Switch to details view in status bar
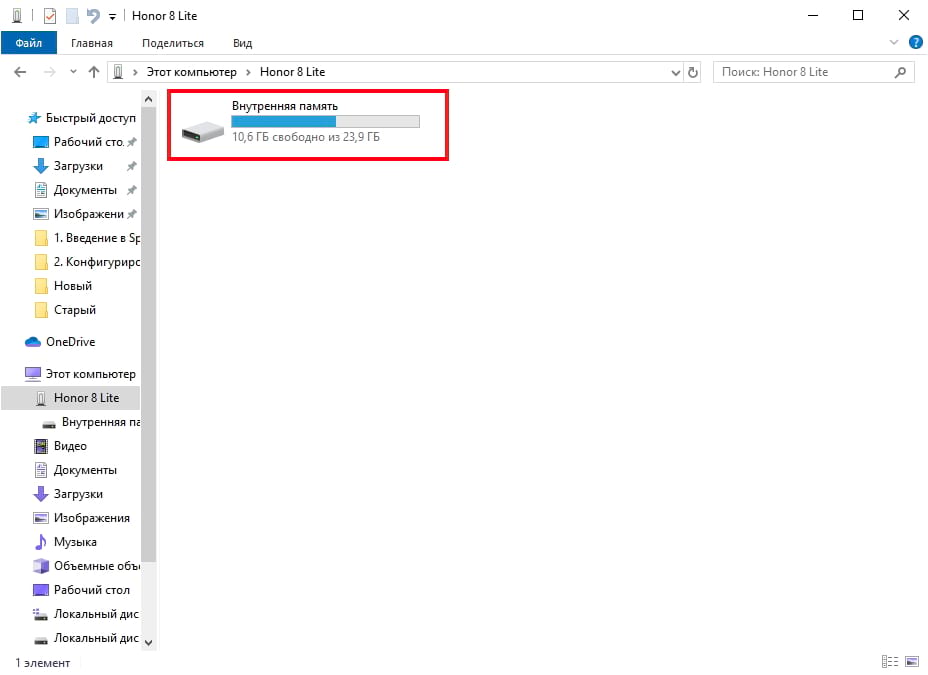This screenshot has width=928, height=675. 889,662
